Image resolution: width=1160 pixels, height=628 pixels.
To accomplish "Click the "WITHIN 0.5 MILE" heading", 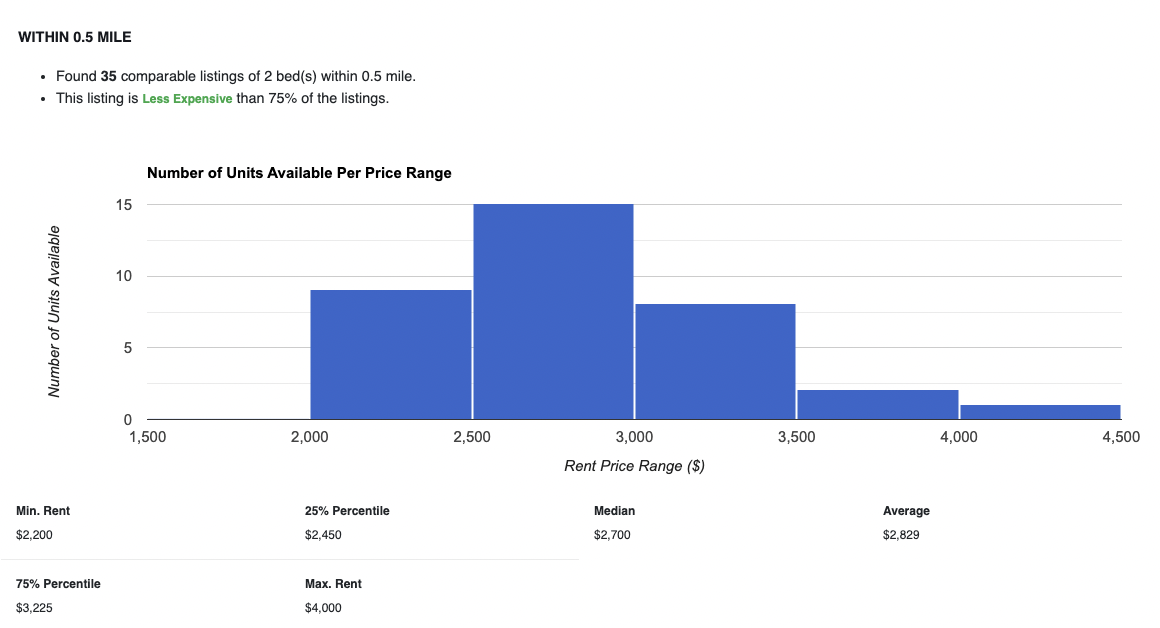I will [75, 38].
